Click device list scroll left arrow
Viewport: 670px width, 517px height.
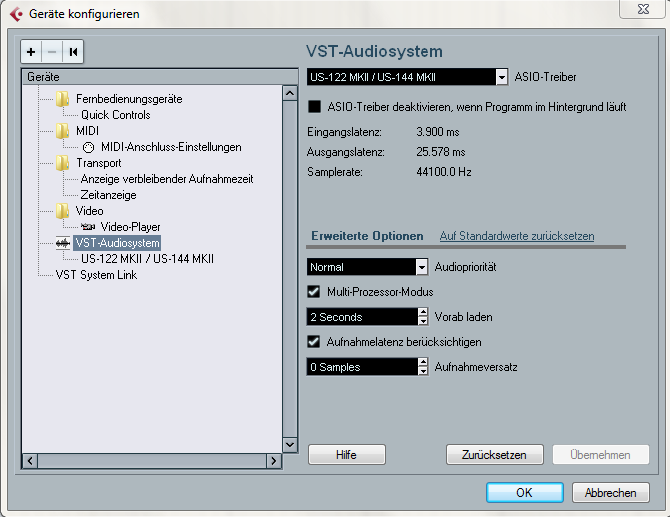pyautogui.click(x=30, y=461)
